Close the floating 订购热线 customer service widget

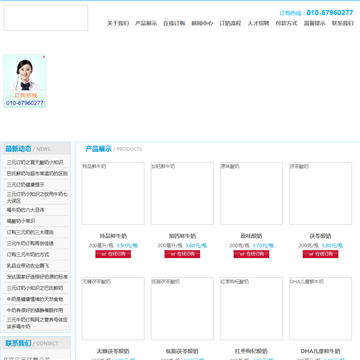click(44, 57)
